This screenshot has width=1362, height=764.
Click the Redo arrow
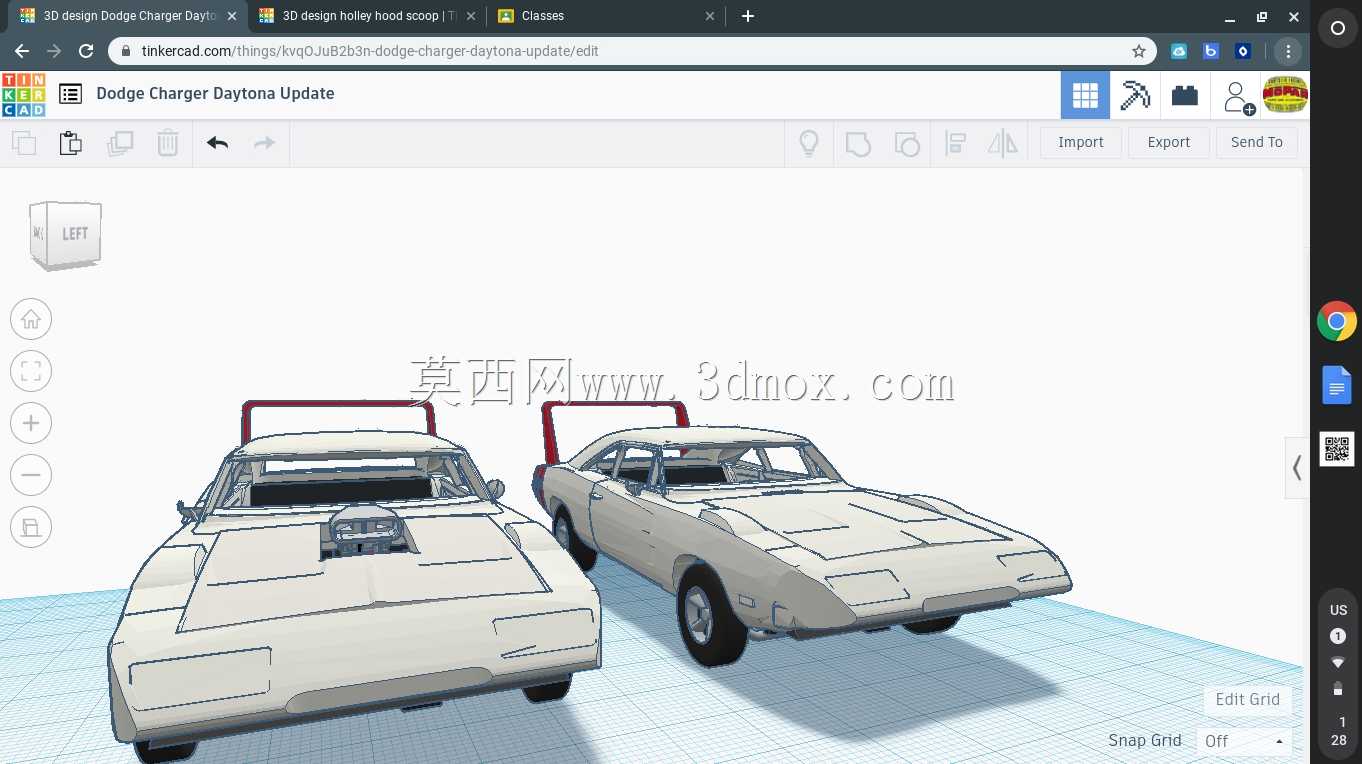pyautogui.click(x=264, y=143)
